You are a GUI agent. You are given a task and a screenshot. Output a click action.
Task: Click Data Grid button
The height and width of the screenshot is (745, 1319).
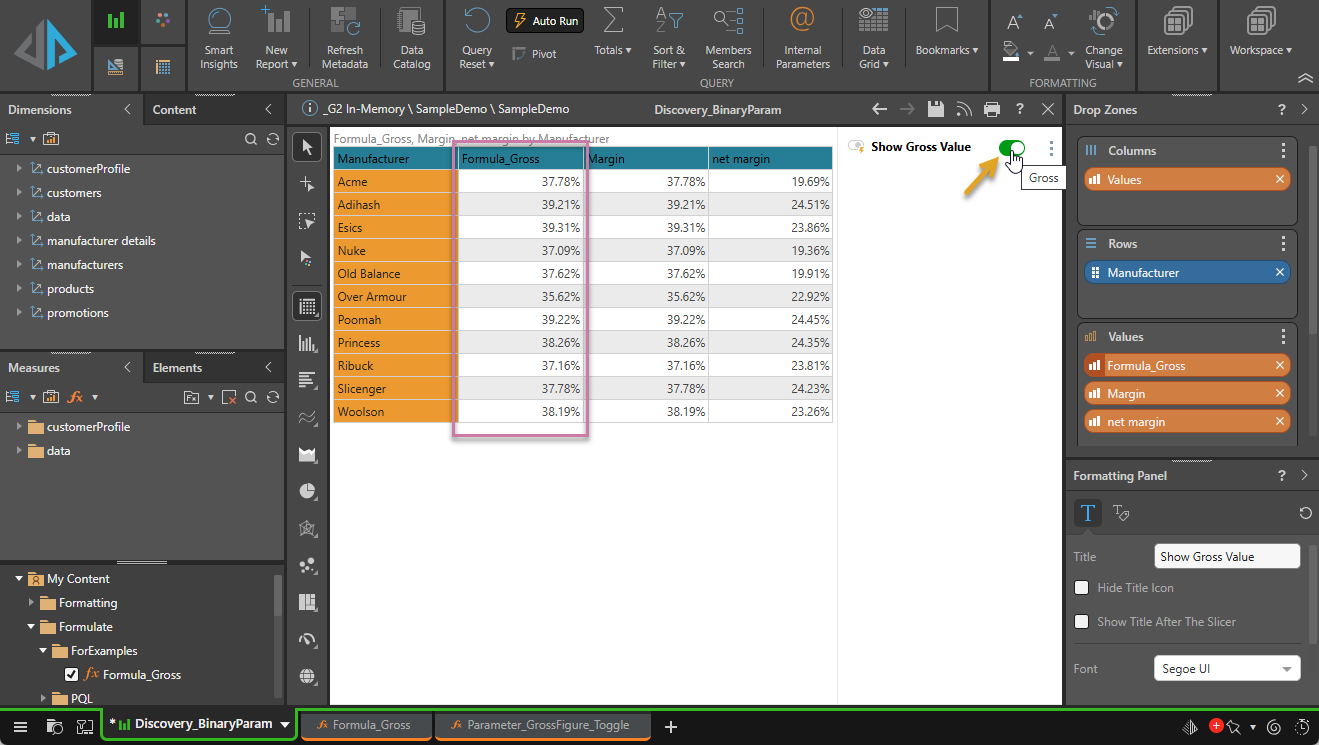click(x=873, y=38)
